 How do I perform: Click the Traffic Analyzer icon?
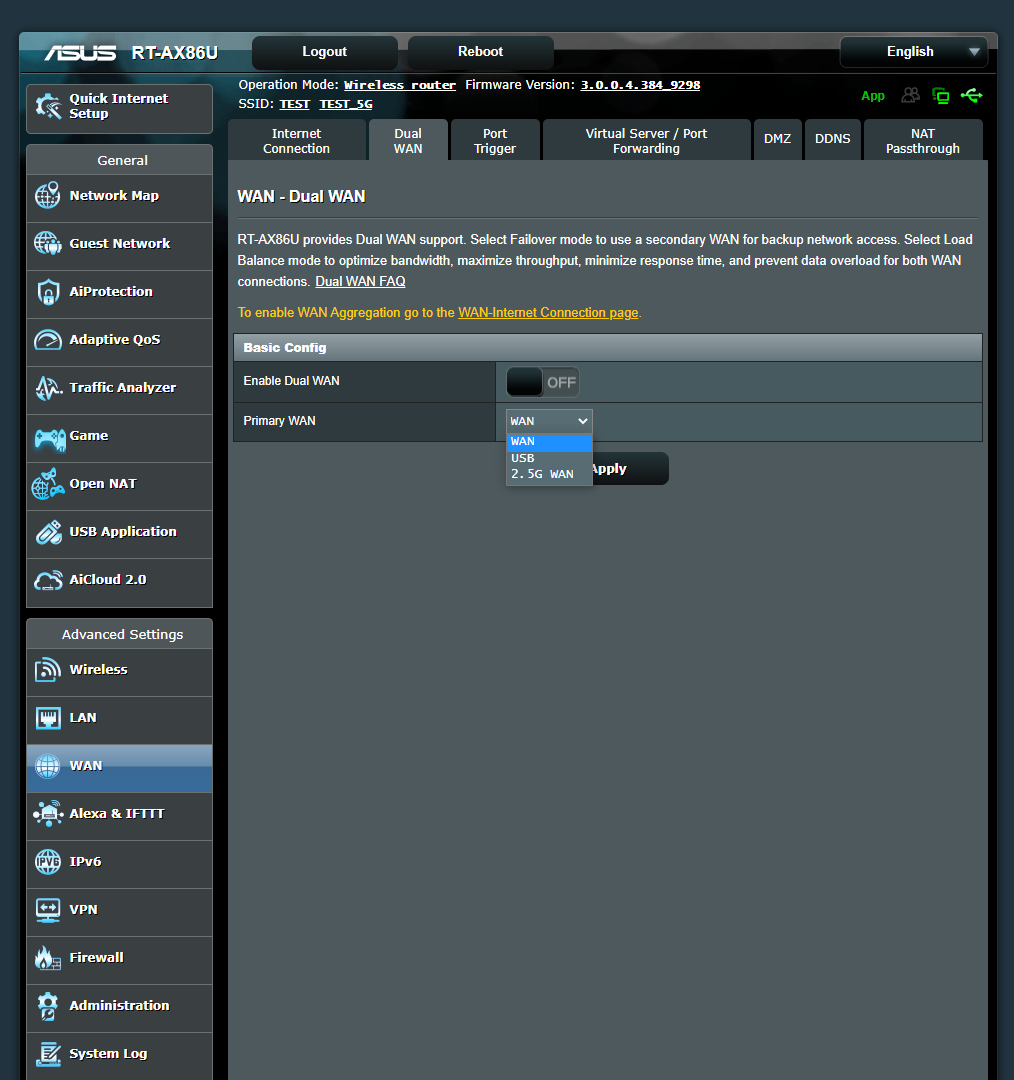[x=48, y=388]
